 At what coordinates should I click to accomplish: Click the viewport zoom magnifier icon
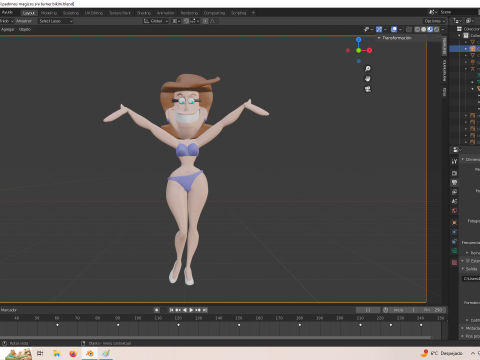click(x=367, y=68)
